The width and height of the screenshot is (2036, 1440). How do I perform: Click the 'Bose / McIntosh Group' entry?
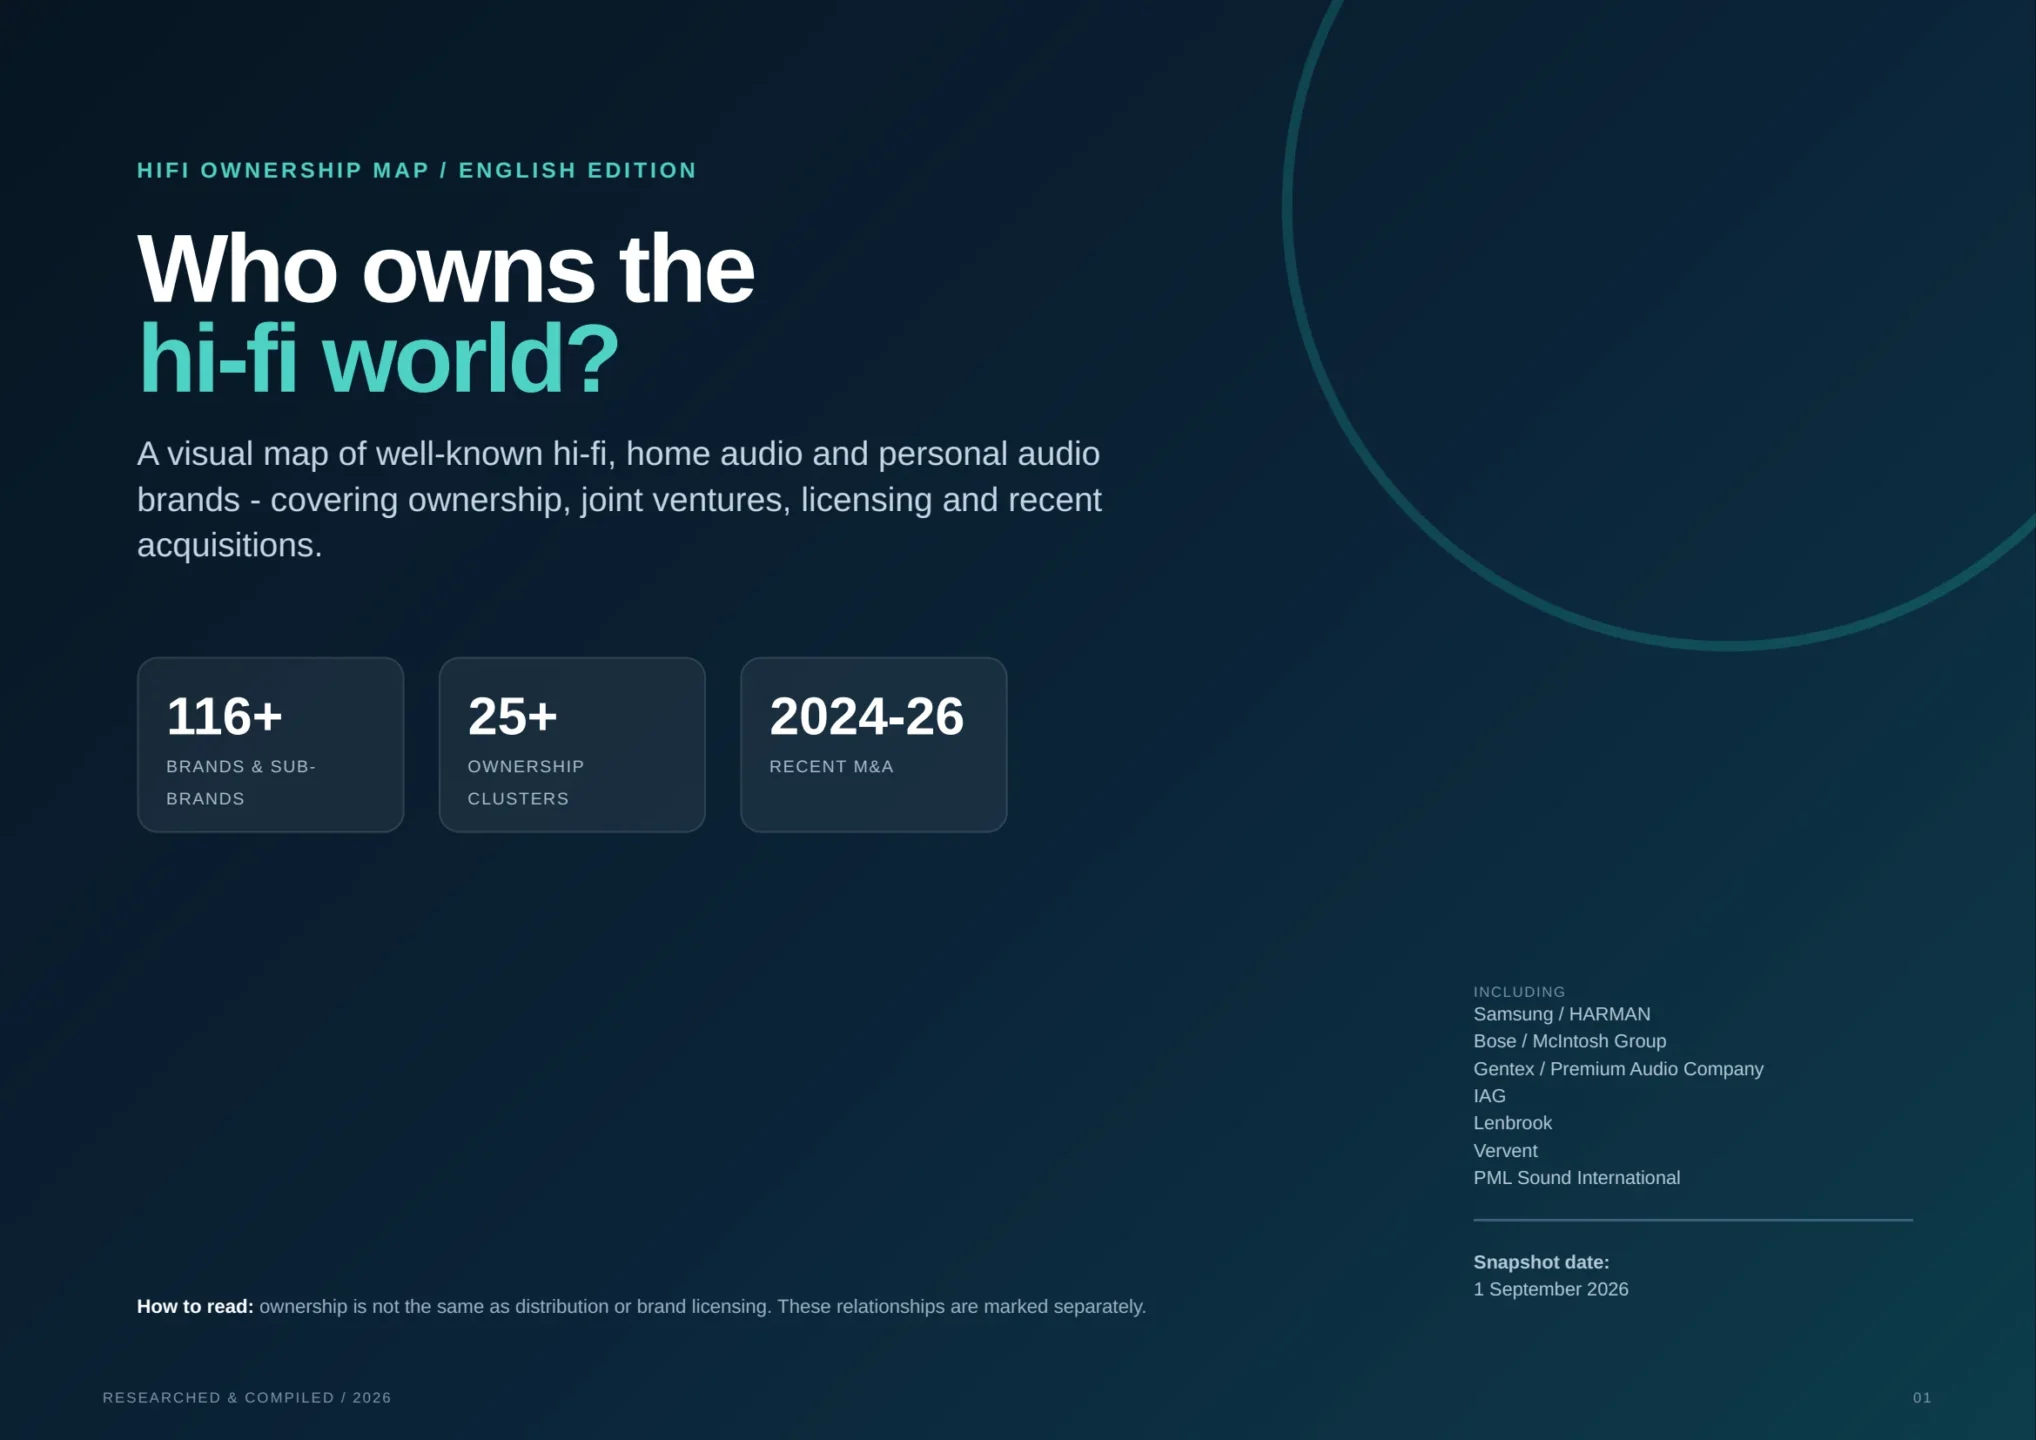(x=1569, y=1041)
